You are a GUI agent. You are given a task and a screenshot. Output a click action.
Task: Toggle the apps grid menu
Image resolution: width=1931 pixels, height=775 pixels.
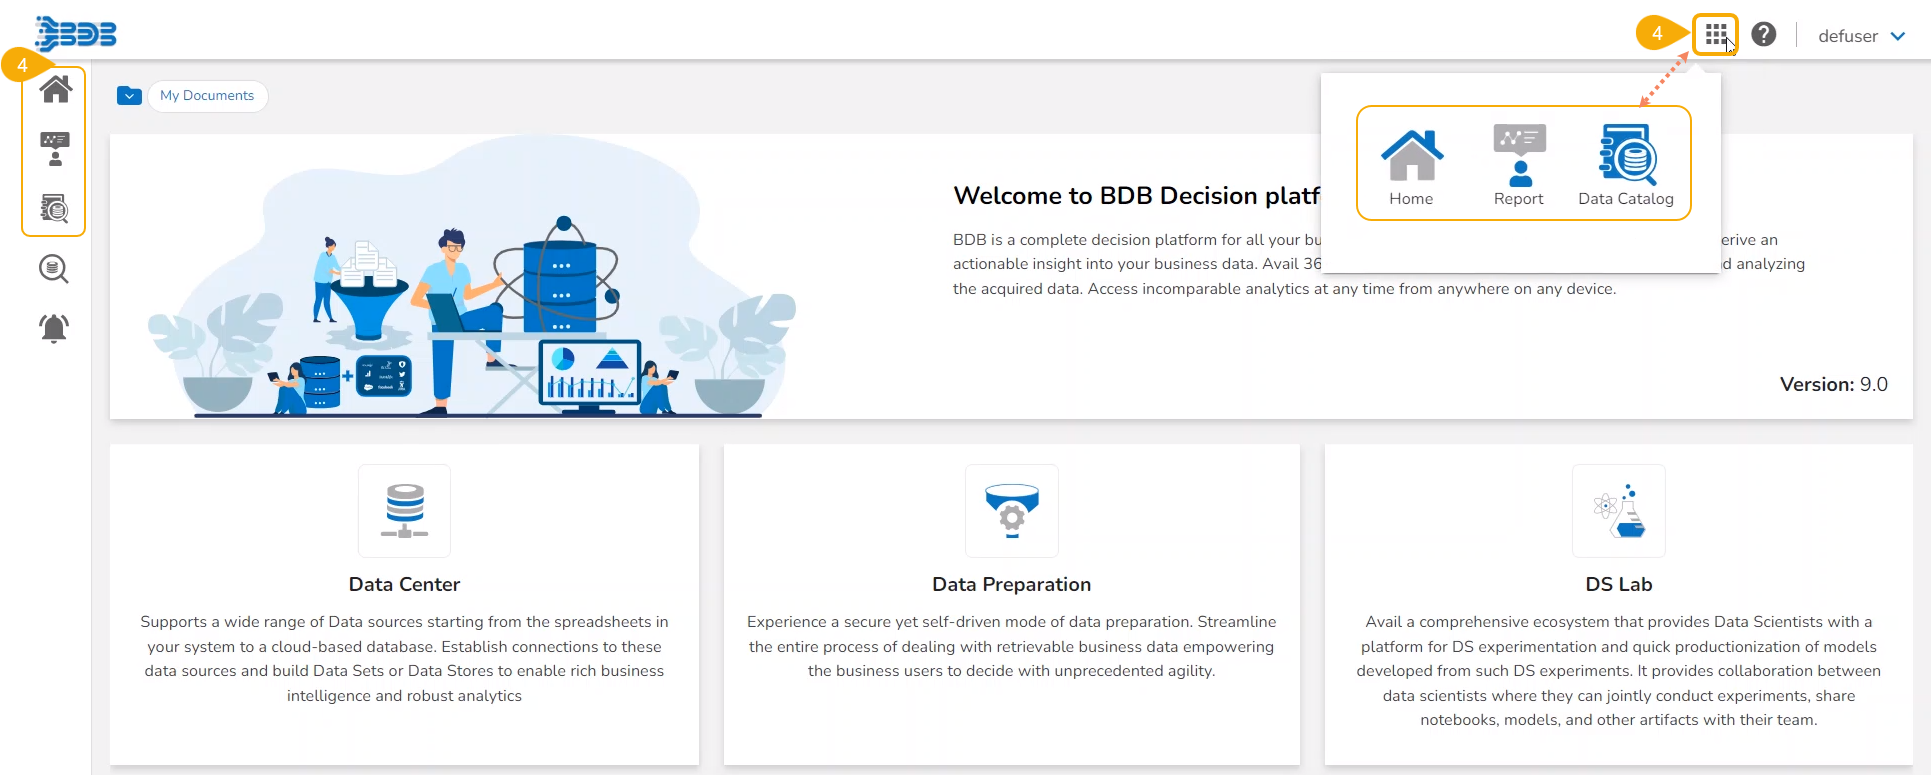(x=1716, y=35)
